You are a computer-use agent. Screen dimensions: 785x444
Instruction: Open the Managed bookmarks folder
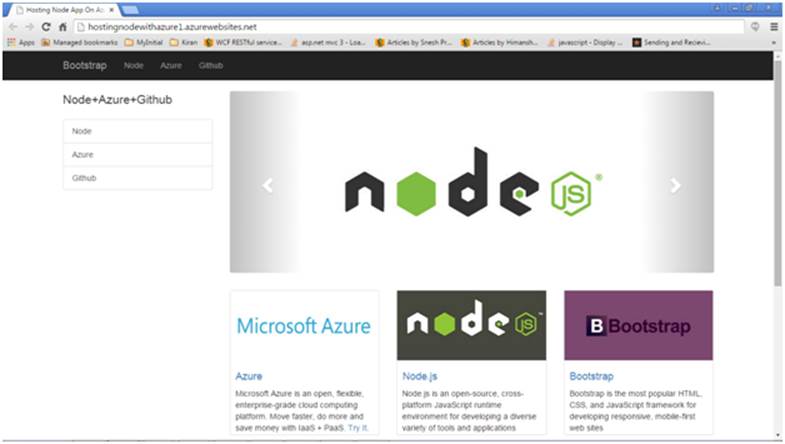click(x=80, y=43)
